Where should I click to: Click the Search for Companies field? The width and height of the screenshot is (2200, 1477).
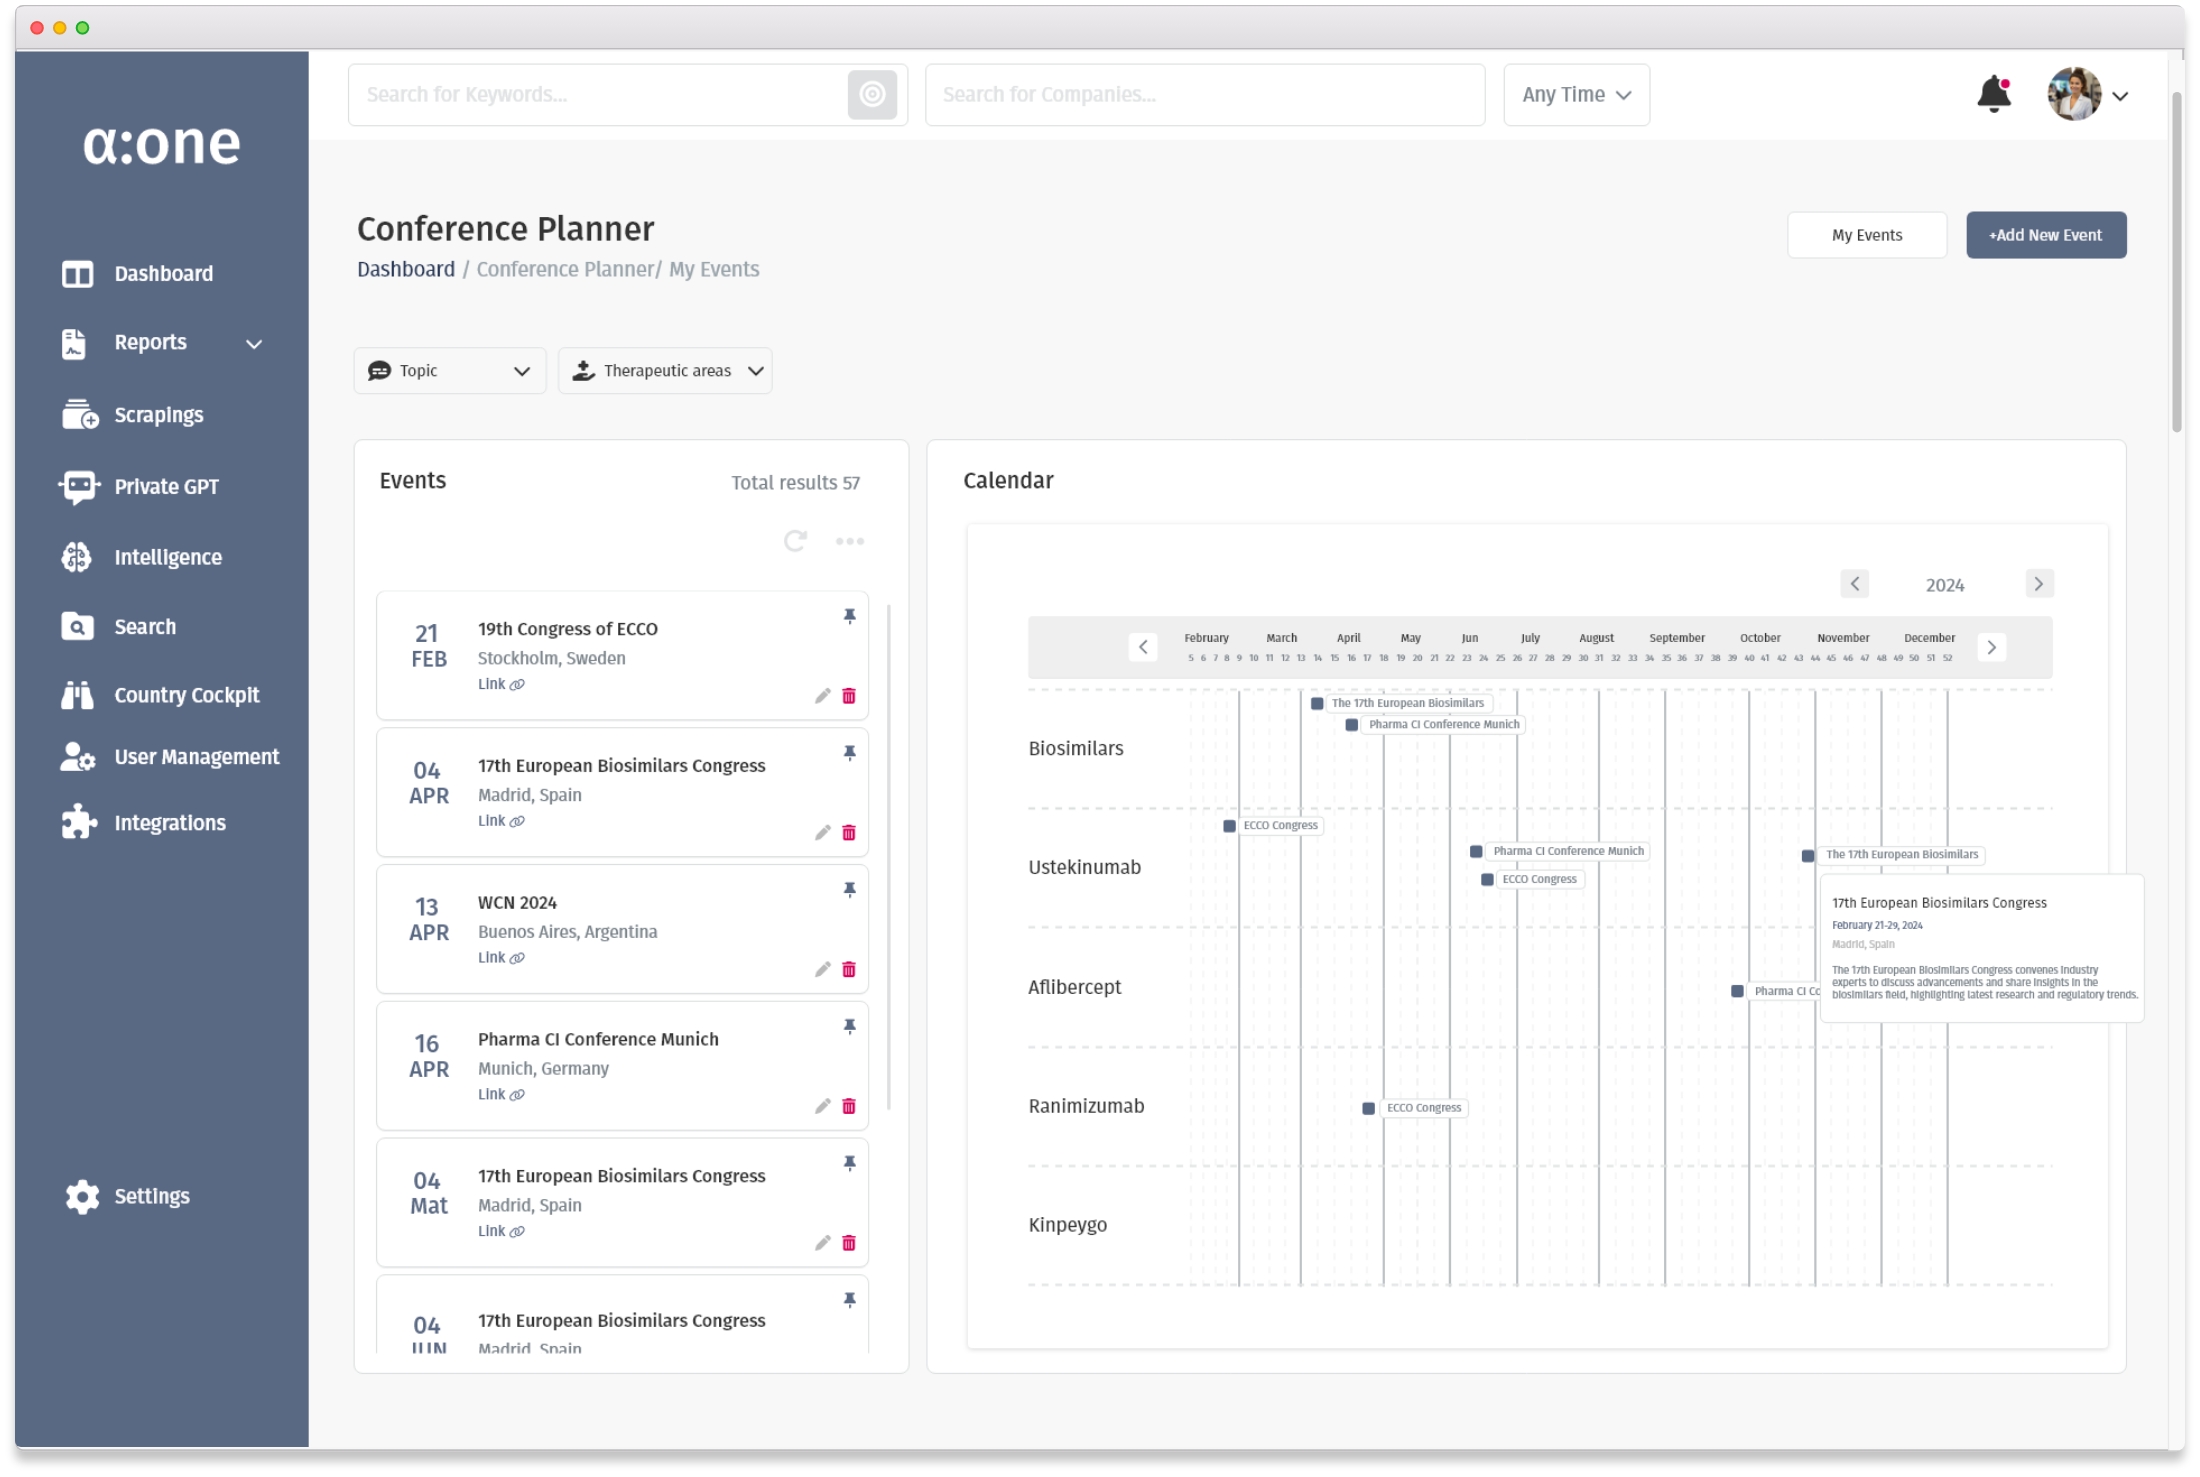[x=1204, y=95]
